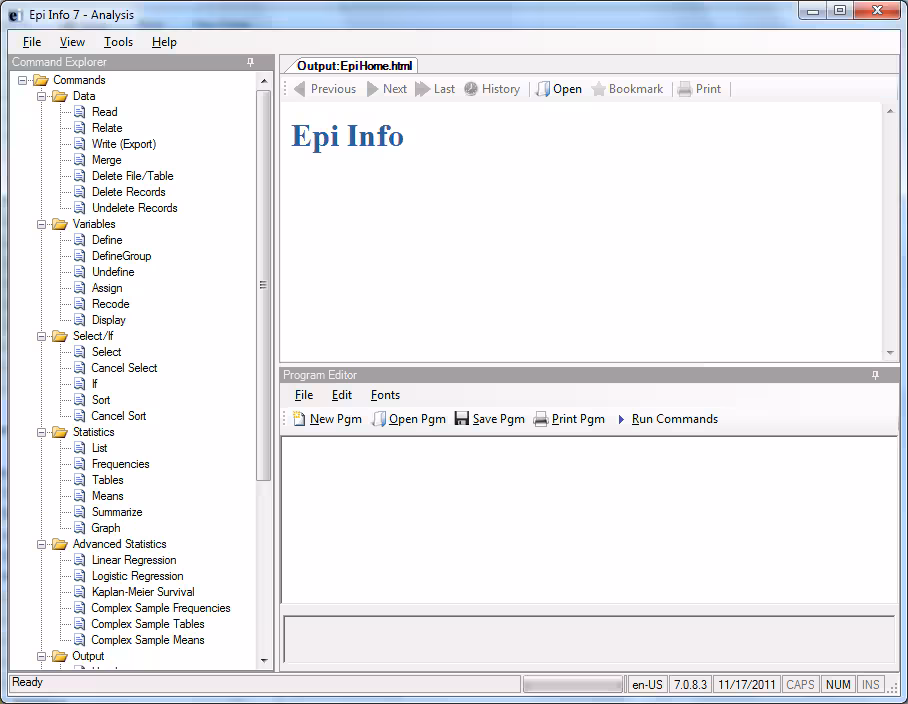The width and height of the screenshot is (908, 704).
Task: Open an existing program via Open Pgm
Action: [408, 419]
